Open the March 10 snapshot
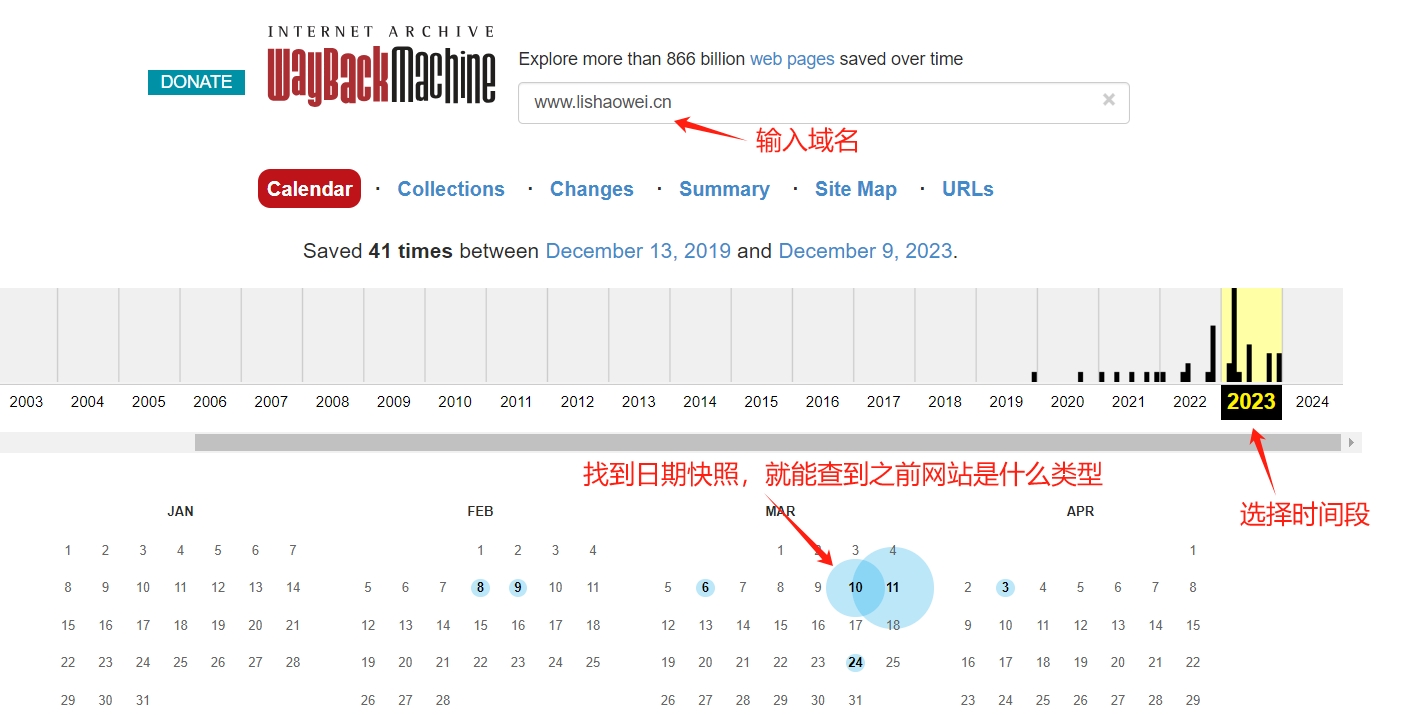Image resolution: width=1412 pixels, height=715 pixels. coord(855,587)
